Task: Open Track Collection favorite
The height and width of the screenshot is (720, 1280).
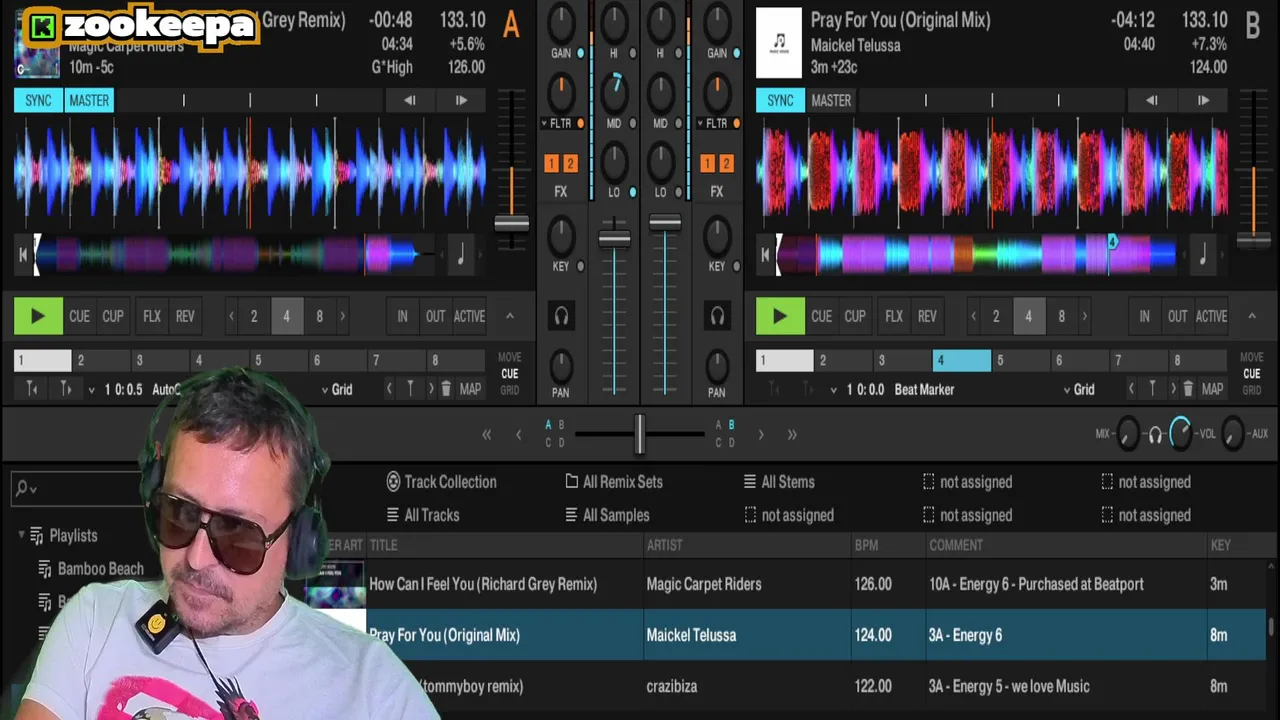Action: click(441, 482)
